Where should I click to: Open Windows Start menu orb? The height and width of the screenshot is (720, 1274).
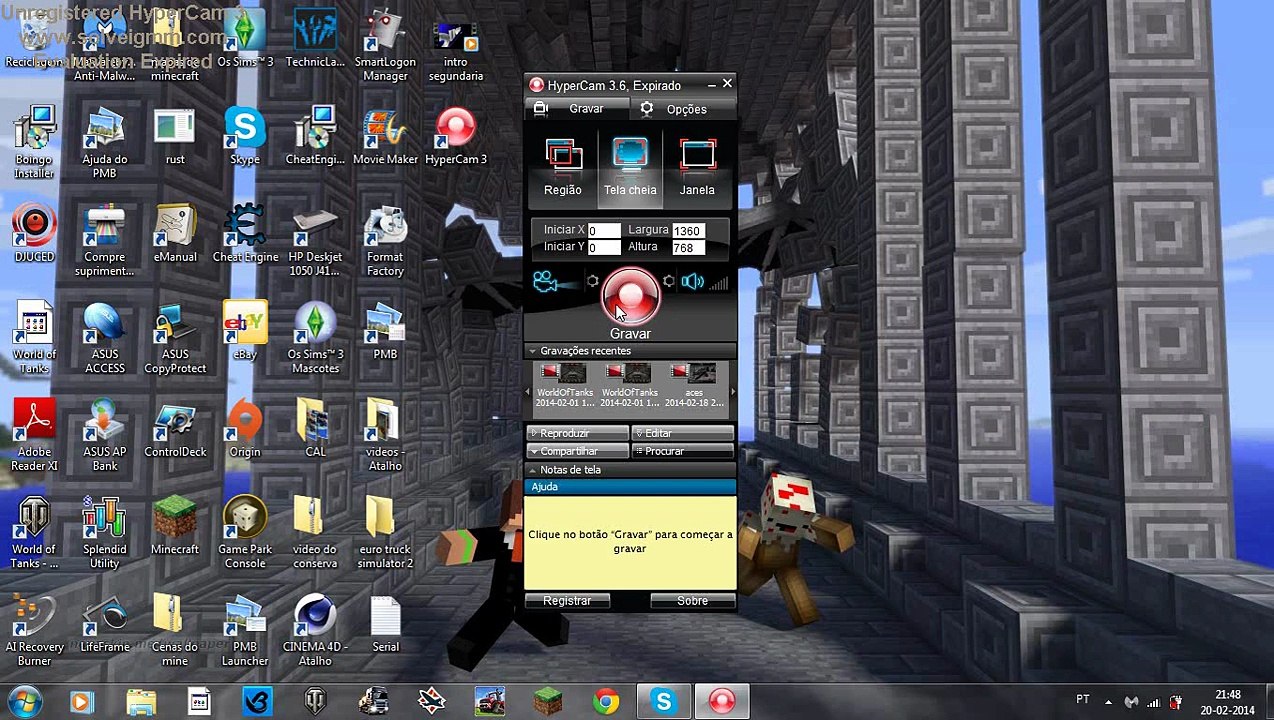pos(24,701)
